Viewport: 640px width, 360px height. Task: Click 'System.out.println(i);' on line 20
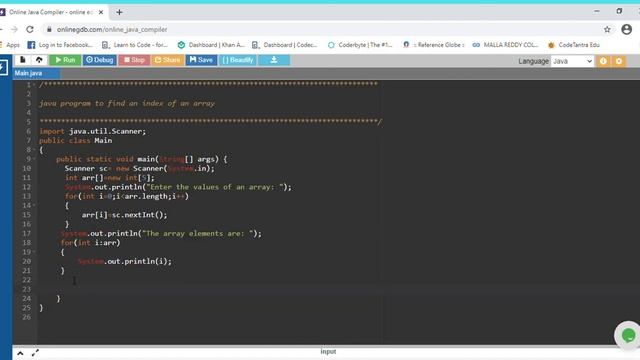point(124,261)
